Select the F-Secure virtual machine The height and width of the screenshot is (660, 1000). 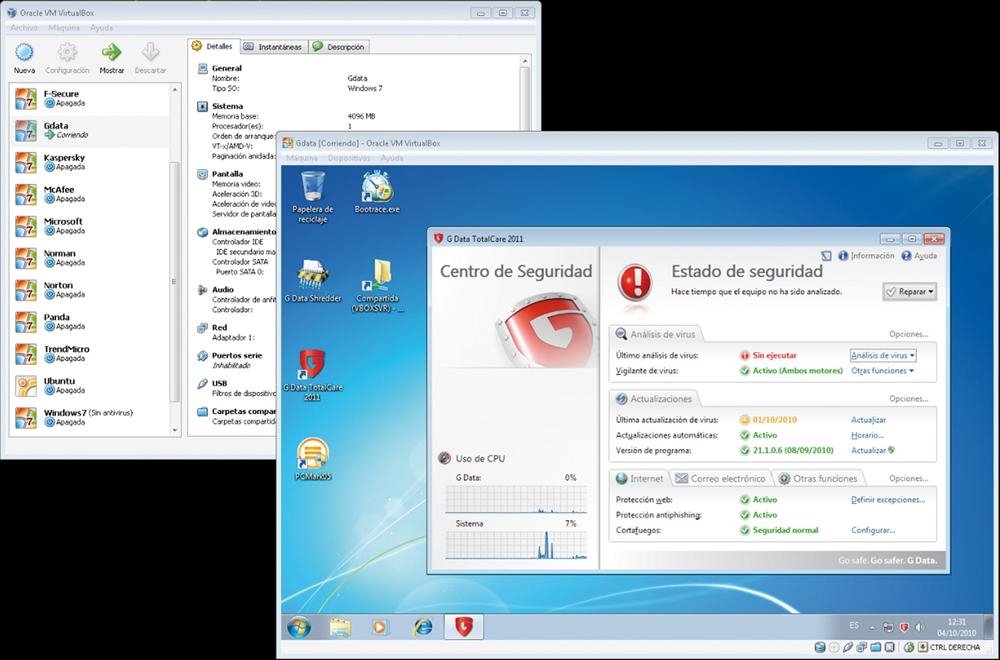[x=90, y=99]
